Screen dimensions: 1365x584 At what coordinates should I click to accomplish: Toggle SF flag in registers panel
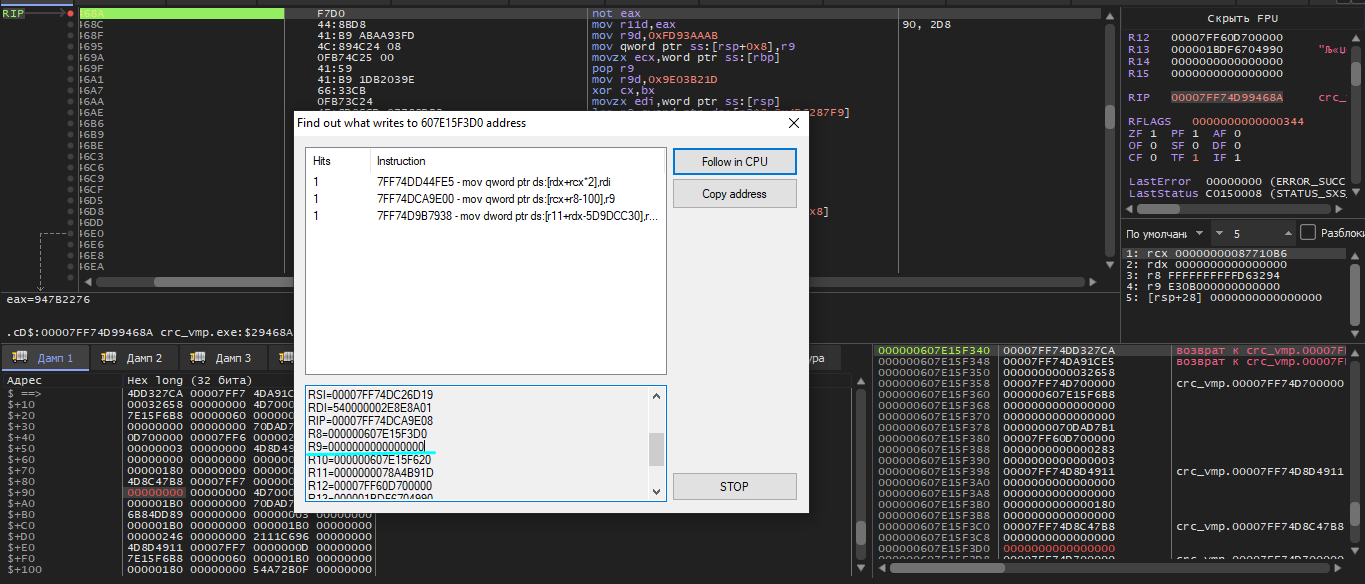click(x=1184, y=145)
